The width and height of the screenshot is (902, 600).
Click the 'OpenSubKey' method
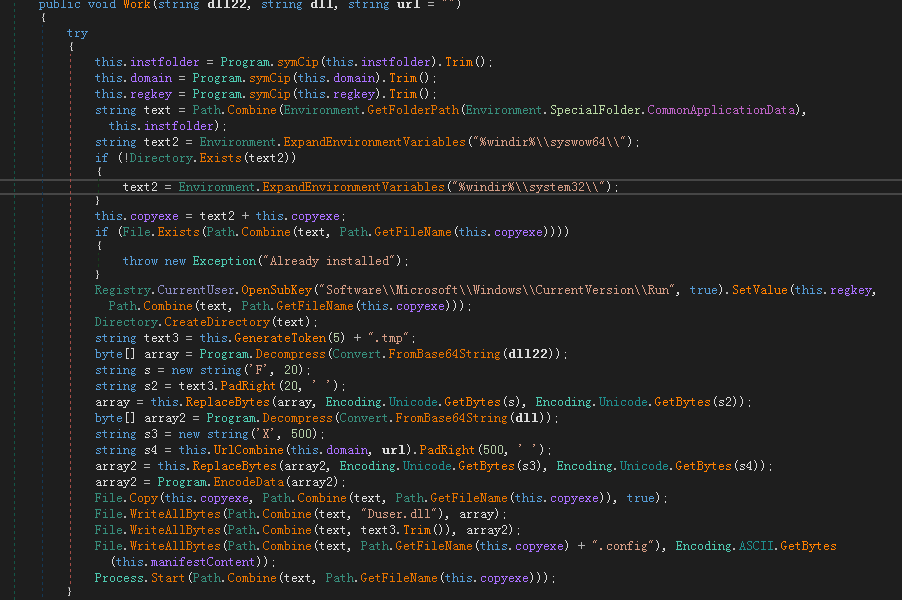(276, 291)
